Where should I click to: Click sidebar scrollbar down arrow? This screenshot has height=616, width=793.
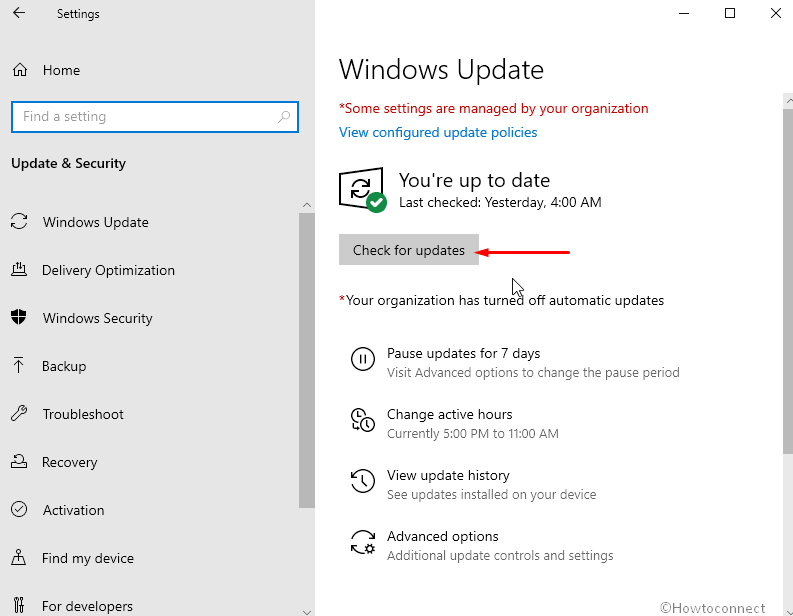point(306,611)
